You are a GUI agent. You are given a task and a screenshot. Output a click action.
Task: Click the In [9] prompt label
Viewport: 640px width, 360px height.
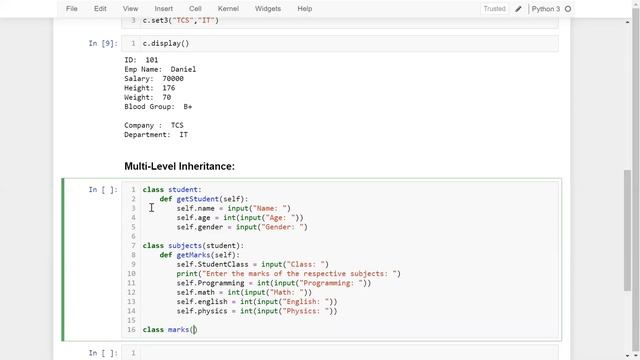pyautogui.click(x=103, y=43)
